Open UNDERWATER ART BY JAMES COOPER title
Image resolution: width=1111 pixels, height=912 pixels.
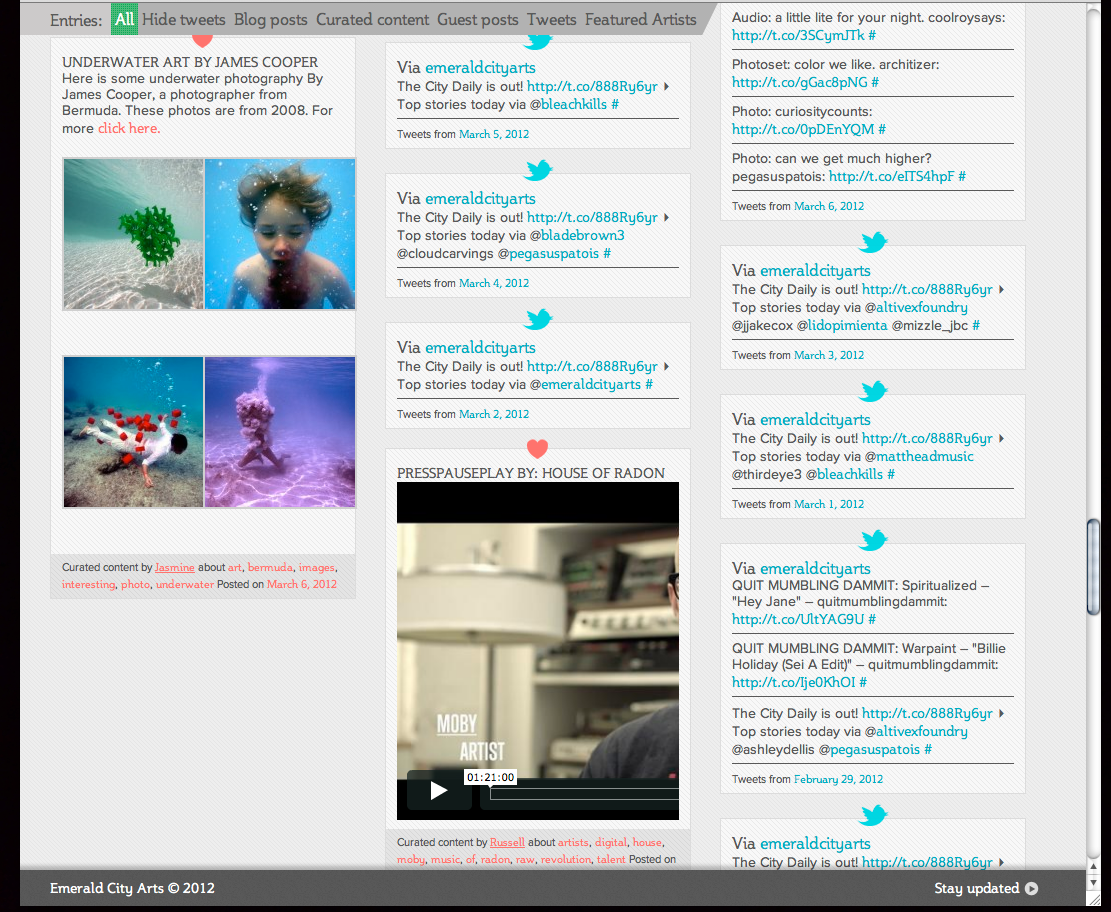(x=190, y=62)
